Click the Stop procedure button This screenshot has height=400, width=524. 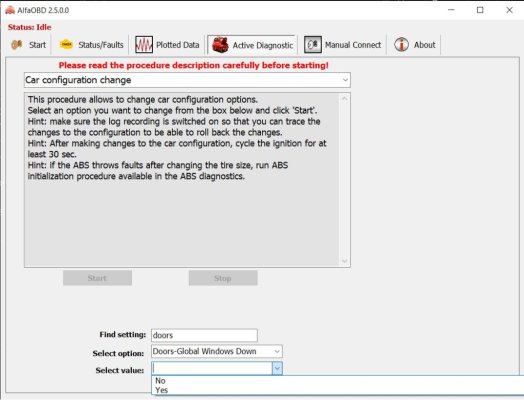click(x=223, y=278)
